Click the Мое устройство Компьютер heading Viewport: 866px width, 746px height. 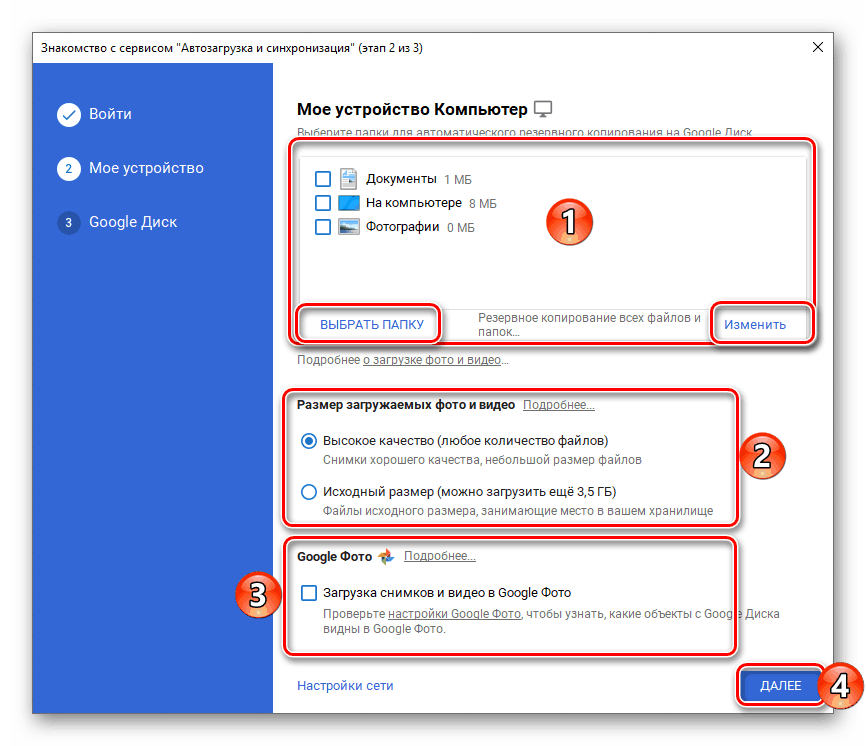tap(412, 109)
